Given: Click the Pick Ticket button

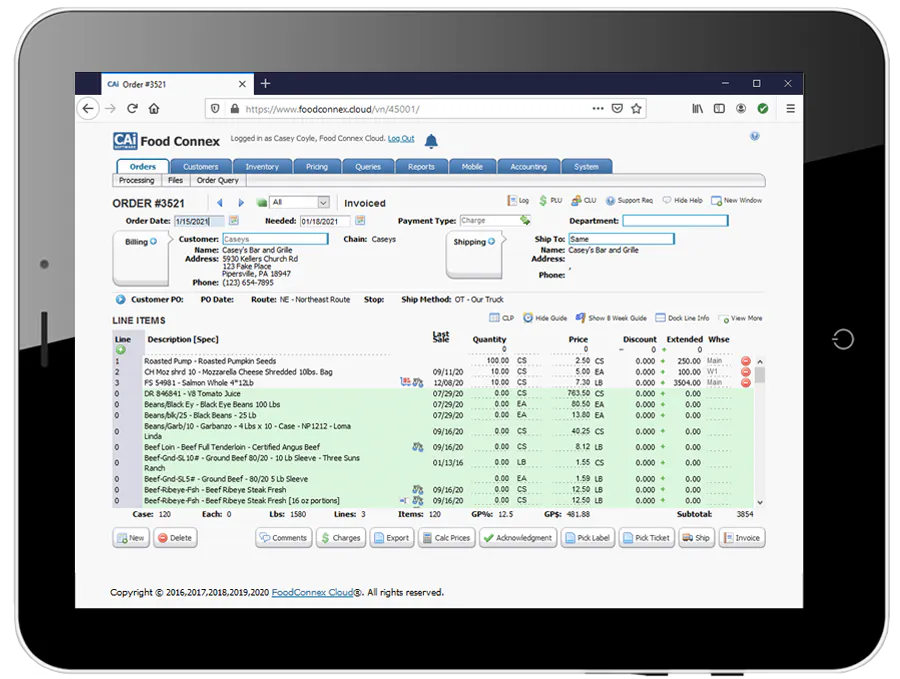Looking at the screenshot, I should [x=646, y=538].
